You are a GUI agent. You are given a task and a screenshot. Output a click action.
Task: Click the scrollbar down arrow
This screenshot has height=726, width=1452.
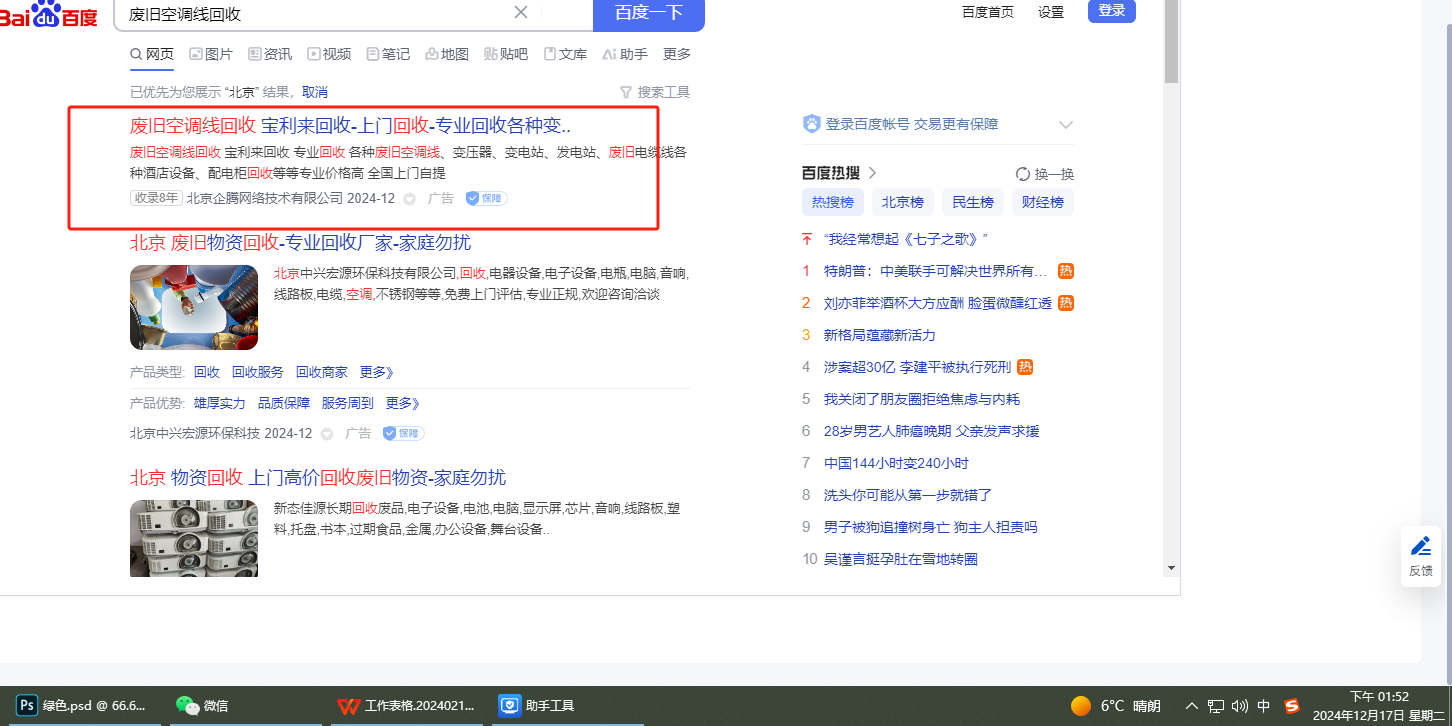(x=1171, y=568)
